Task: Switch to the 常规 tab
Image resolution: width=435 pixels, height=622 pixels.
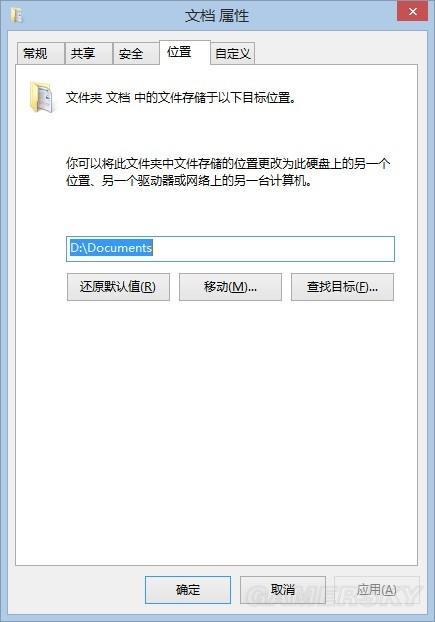Action: point(40,54)
